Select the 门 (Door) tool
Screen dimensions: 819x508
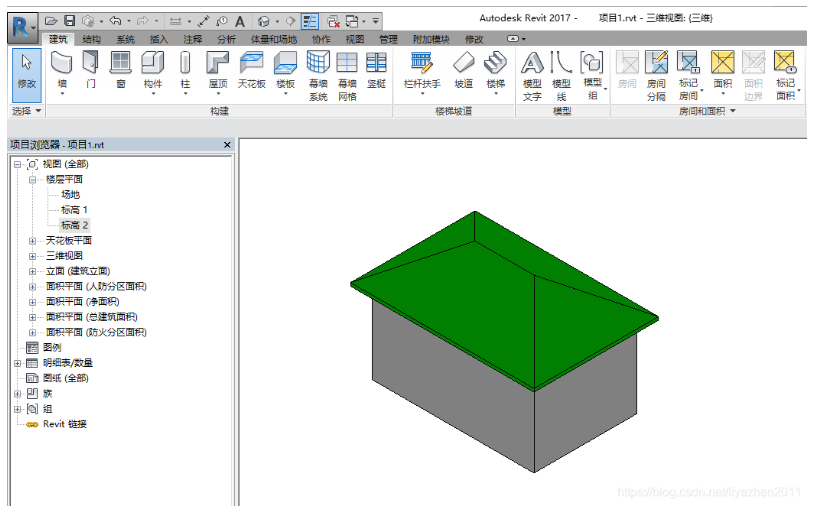[91, 70]
